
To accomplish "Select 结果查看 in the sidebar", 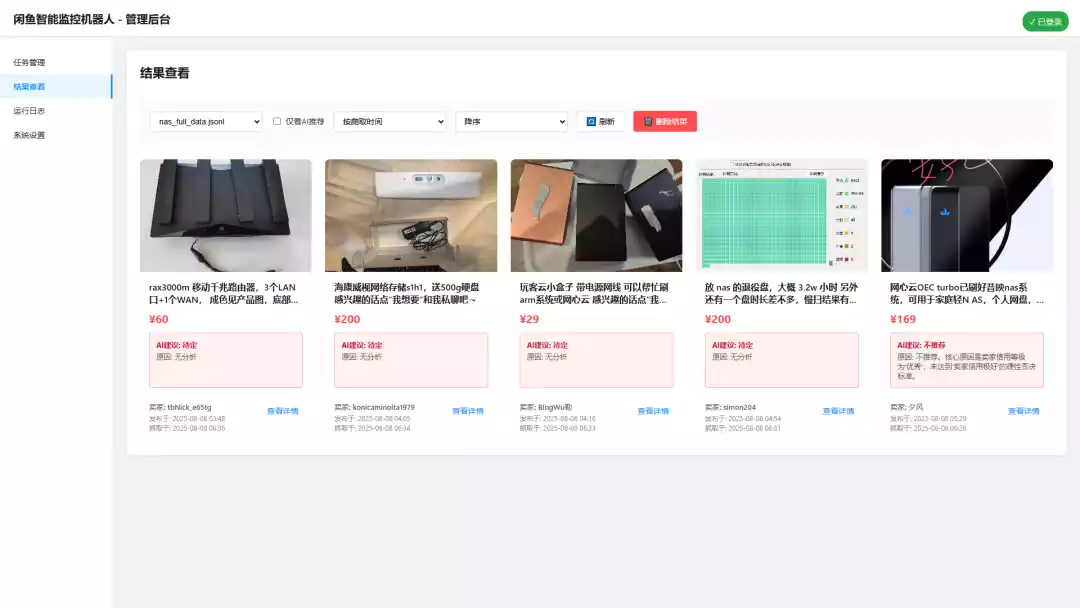I will 30,87.
